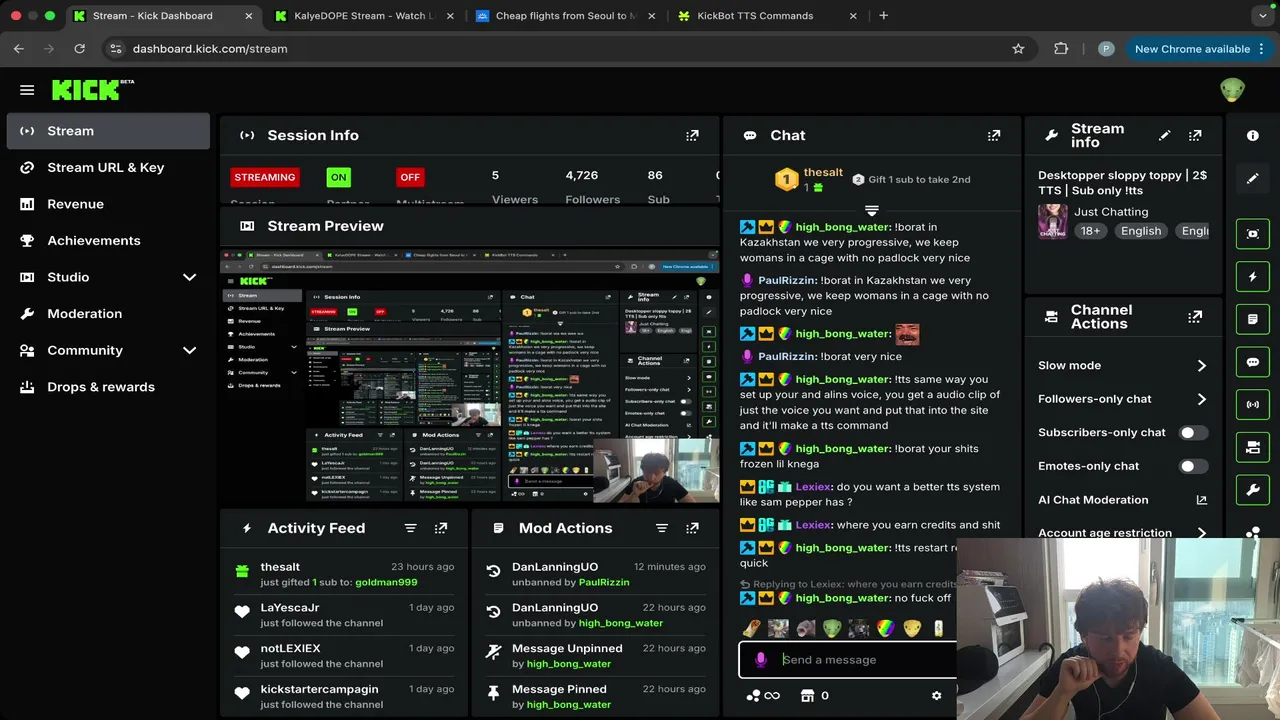The height and width of the screenshot is (720, 1280).
Task: Go to the Revenue page
Action: [x=108, y=204]
